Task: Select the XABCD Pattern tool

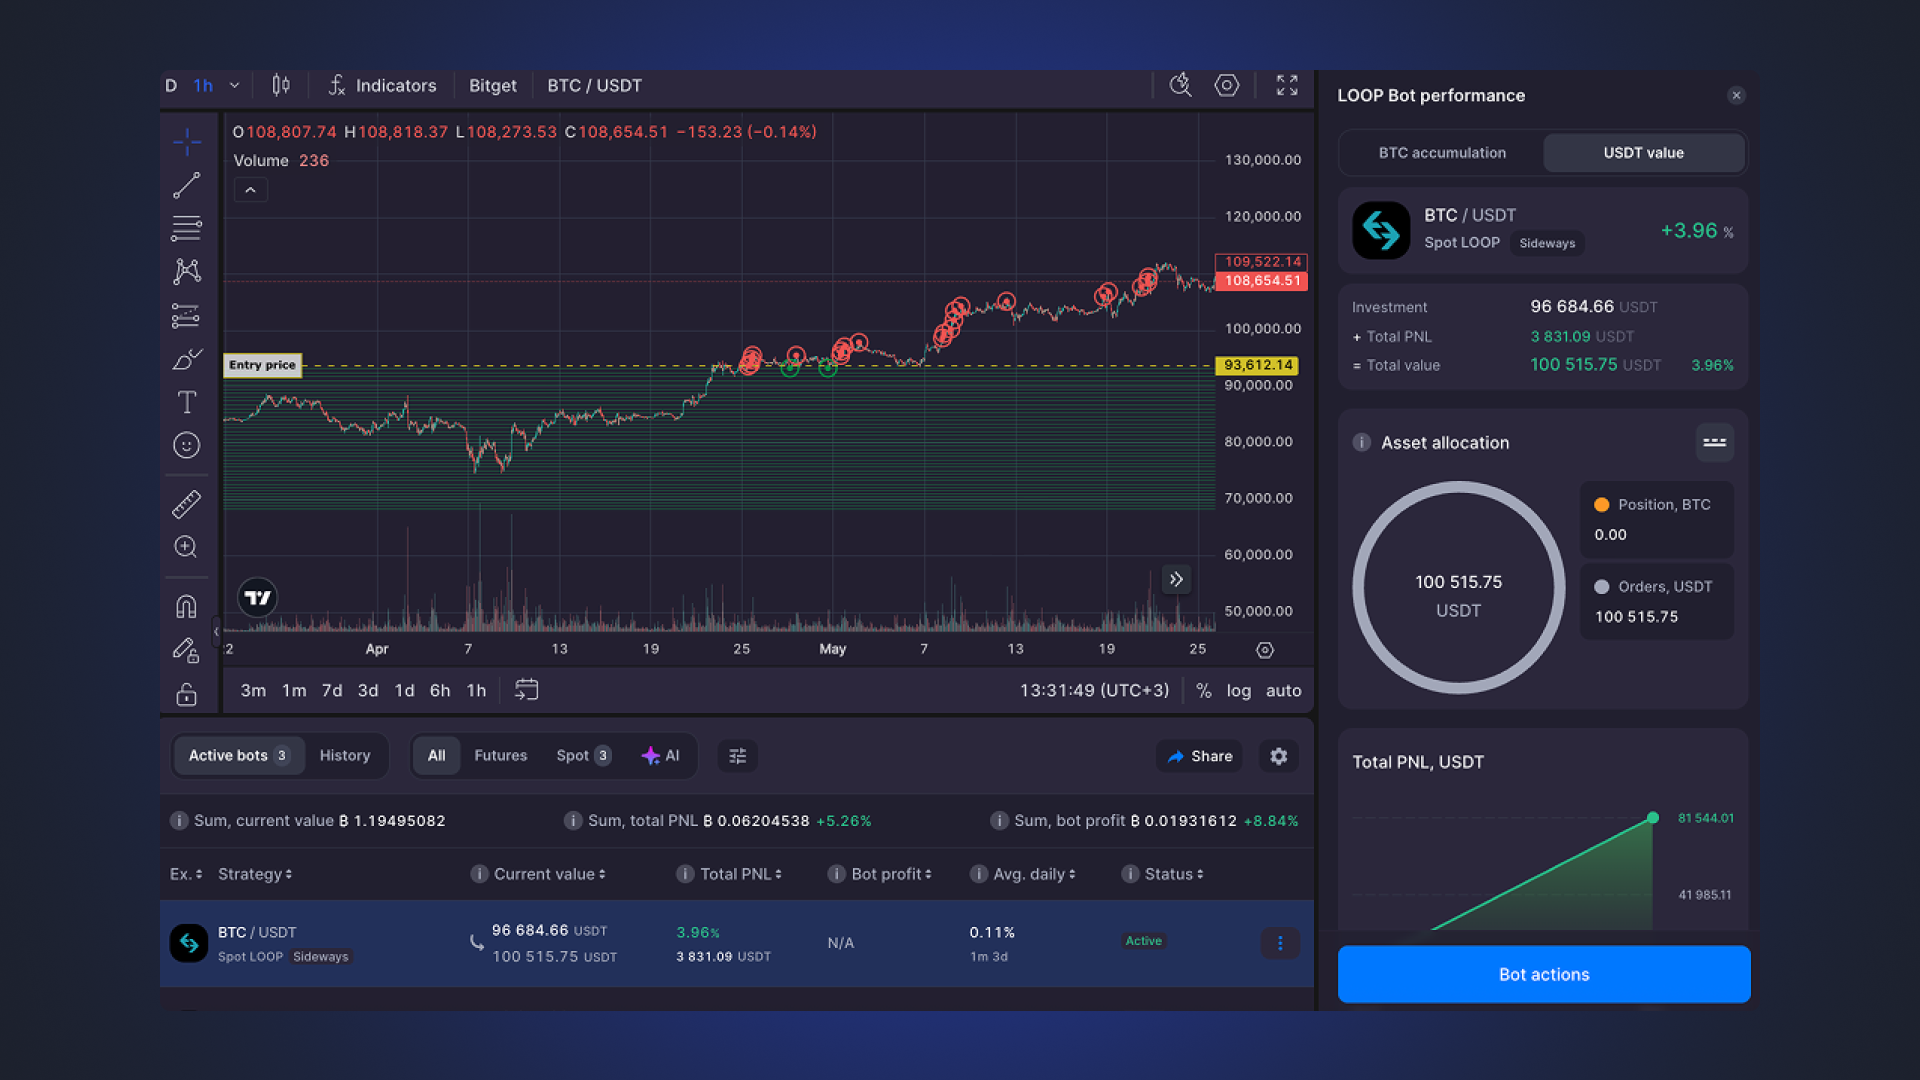Action: point(187,271)
